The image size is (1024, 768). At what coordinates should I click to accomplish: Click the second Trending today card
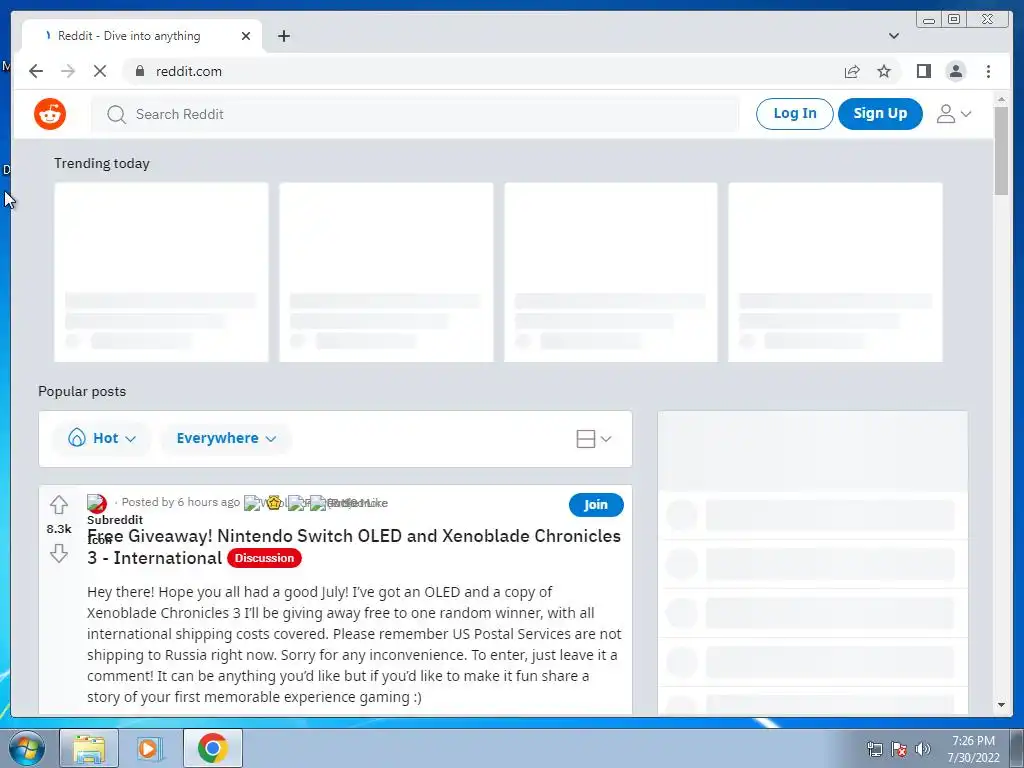(386, 272)
